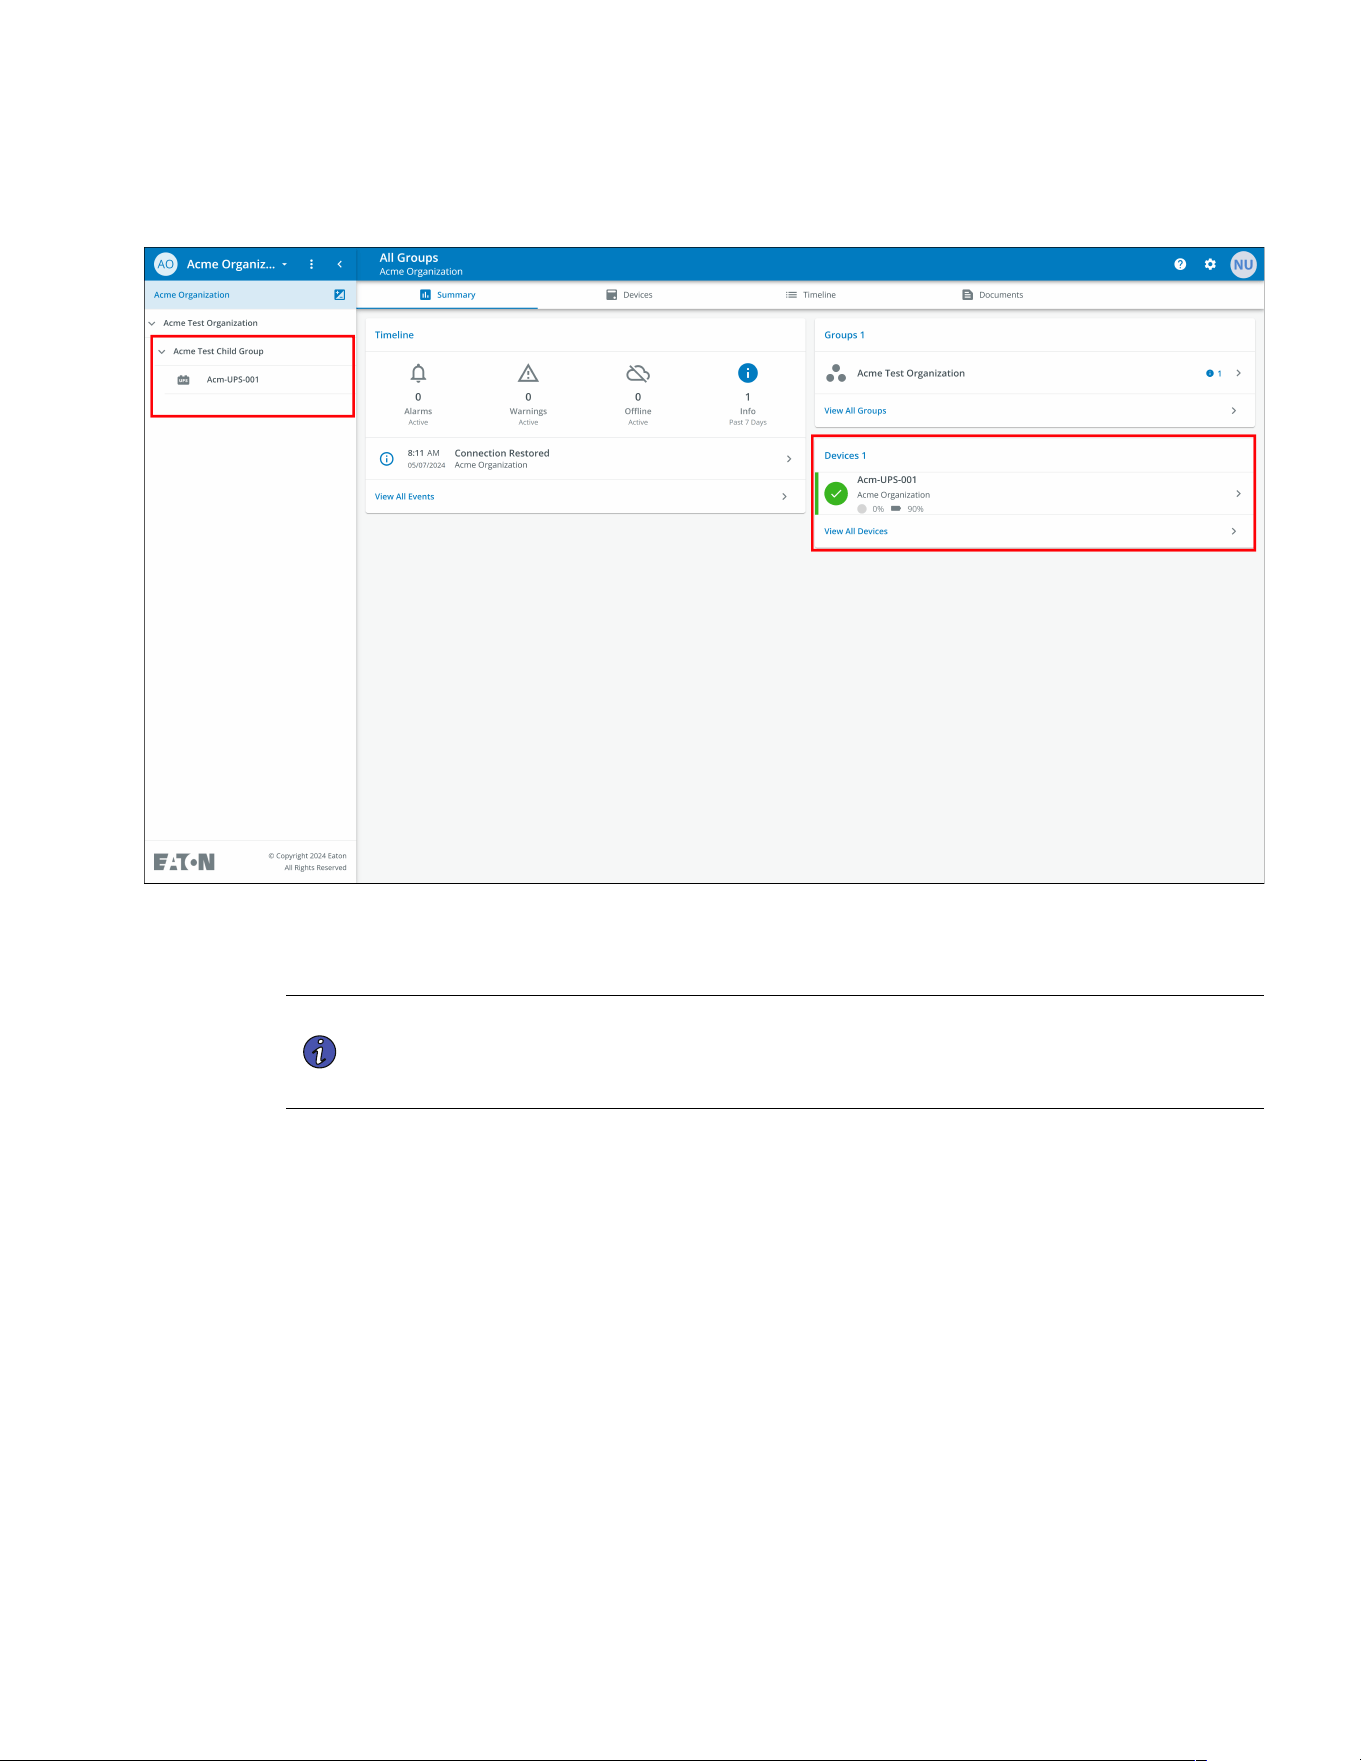The image size is (1361, 1761).
Task: Click the group icon beside Acme Test Organization
Action: (836, 373)
